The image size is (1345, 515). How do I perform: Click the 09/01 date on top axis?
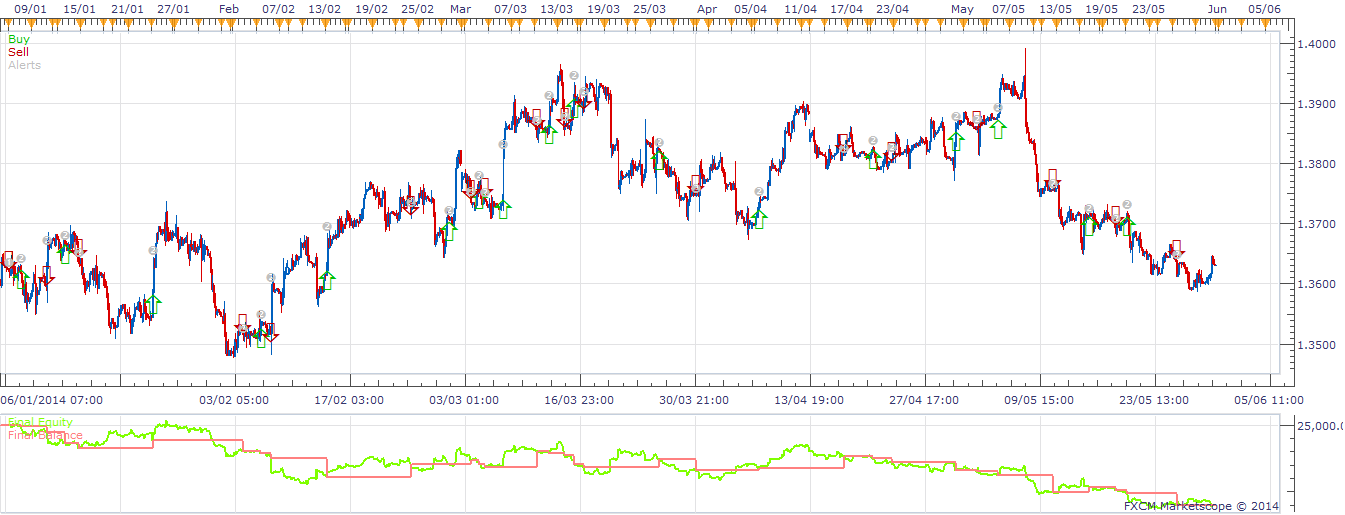coord(33,8)
